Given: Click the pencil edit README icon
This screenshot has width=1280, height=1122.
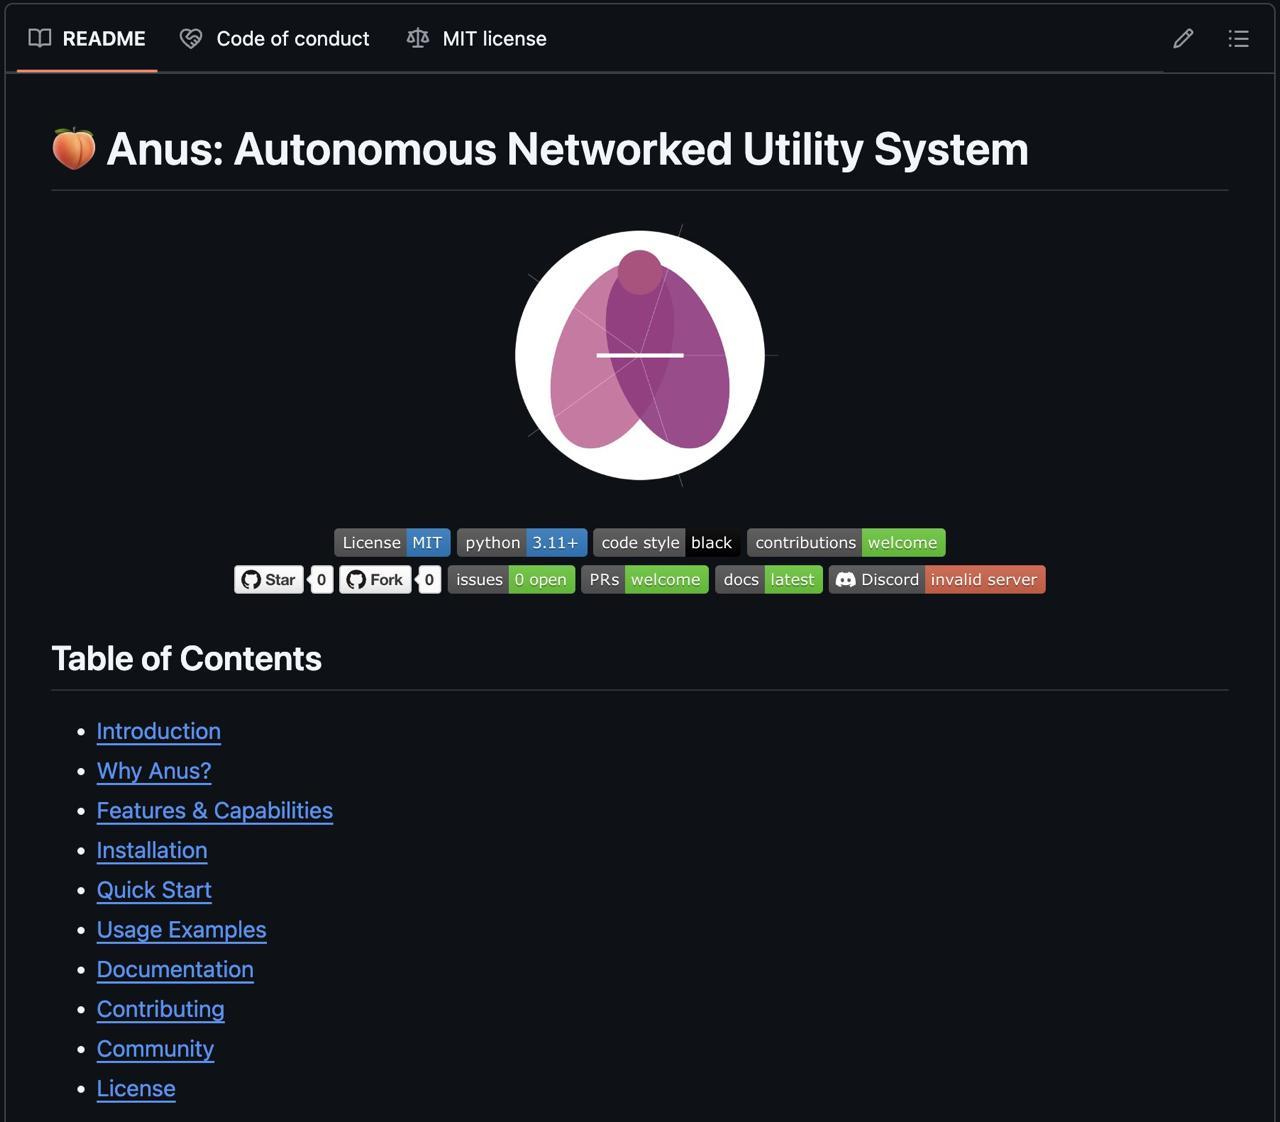Looking at the screenshot, I should click(1183, 39).
